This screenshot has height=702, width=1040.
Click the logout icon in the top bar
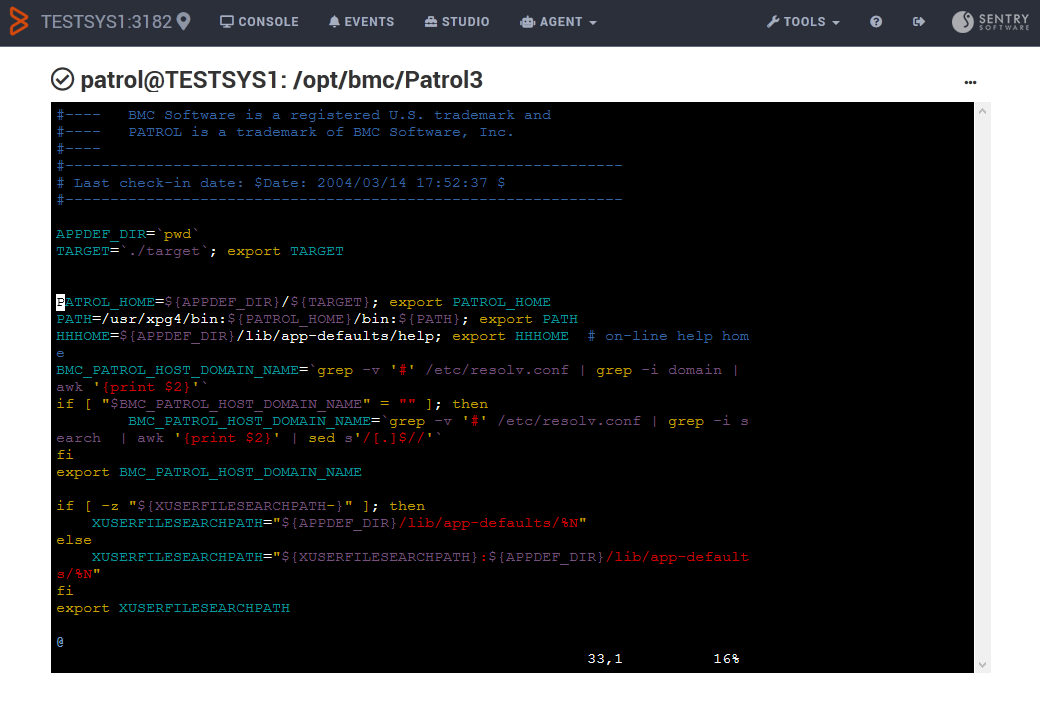click(x=919, y=20)
